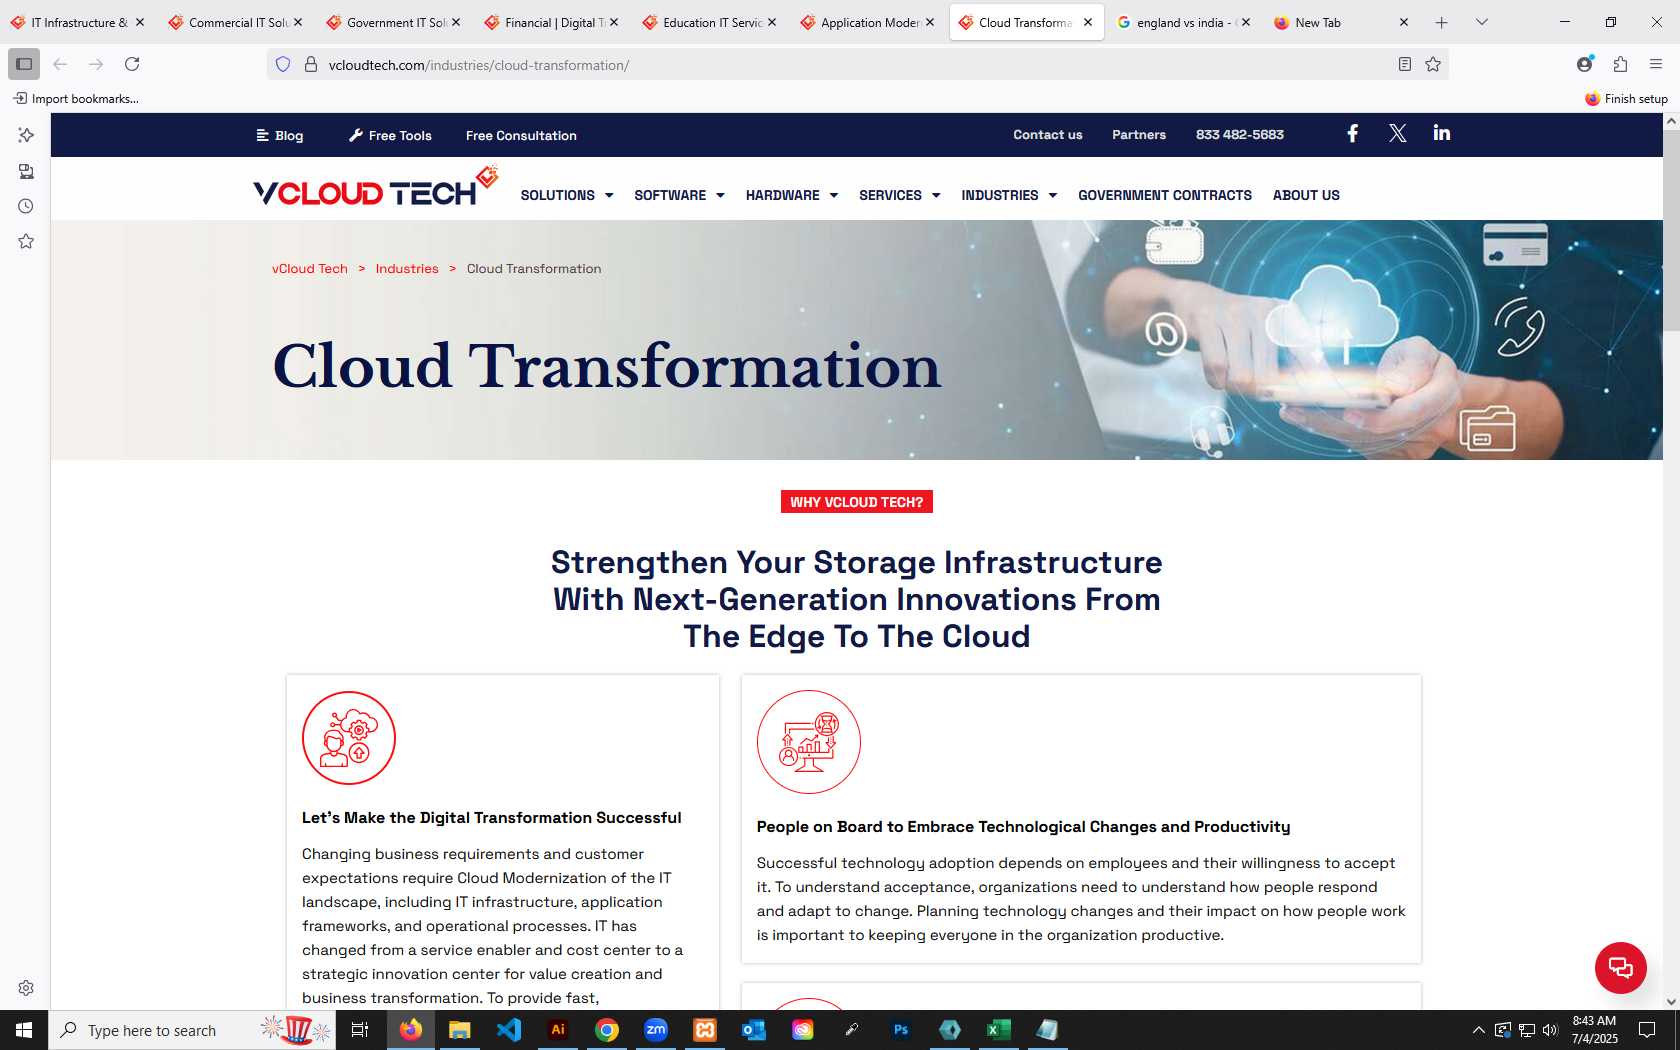
Task: Open Firefox account profile icon
Action: pyautogui.click(x=1585, y=64)
